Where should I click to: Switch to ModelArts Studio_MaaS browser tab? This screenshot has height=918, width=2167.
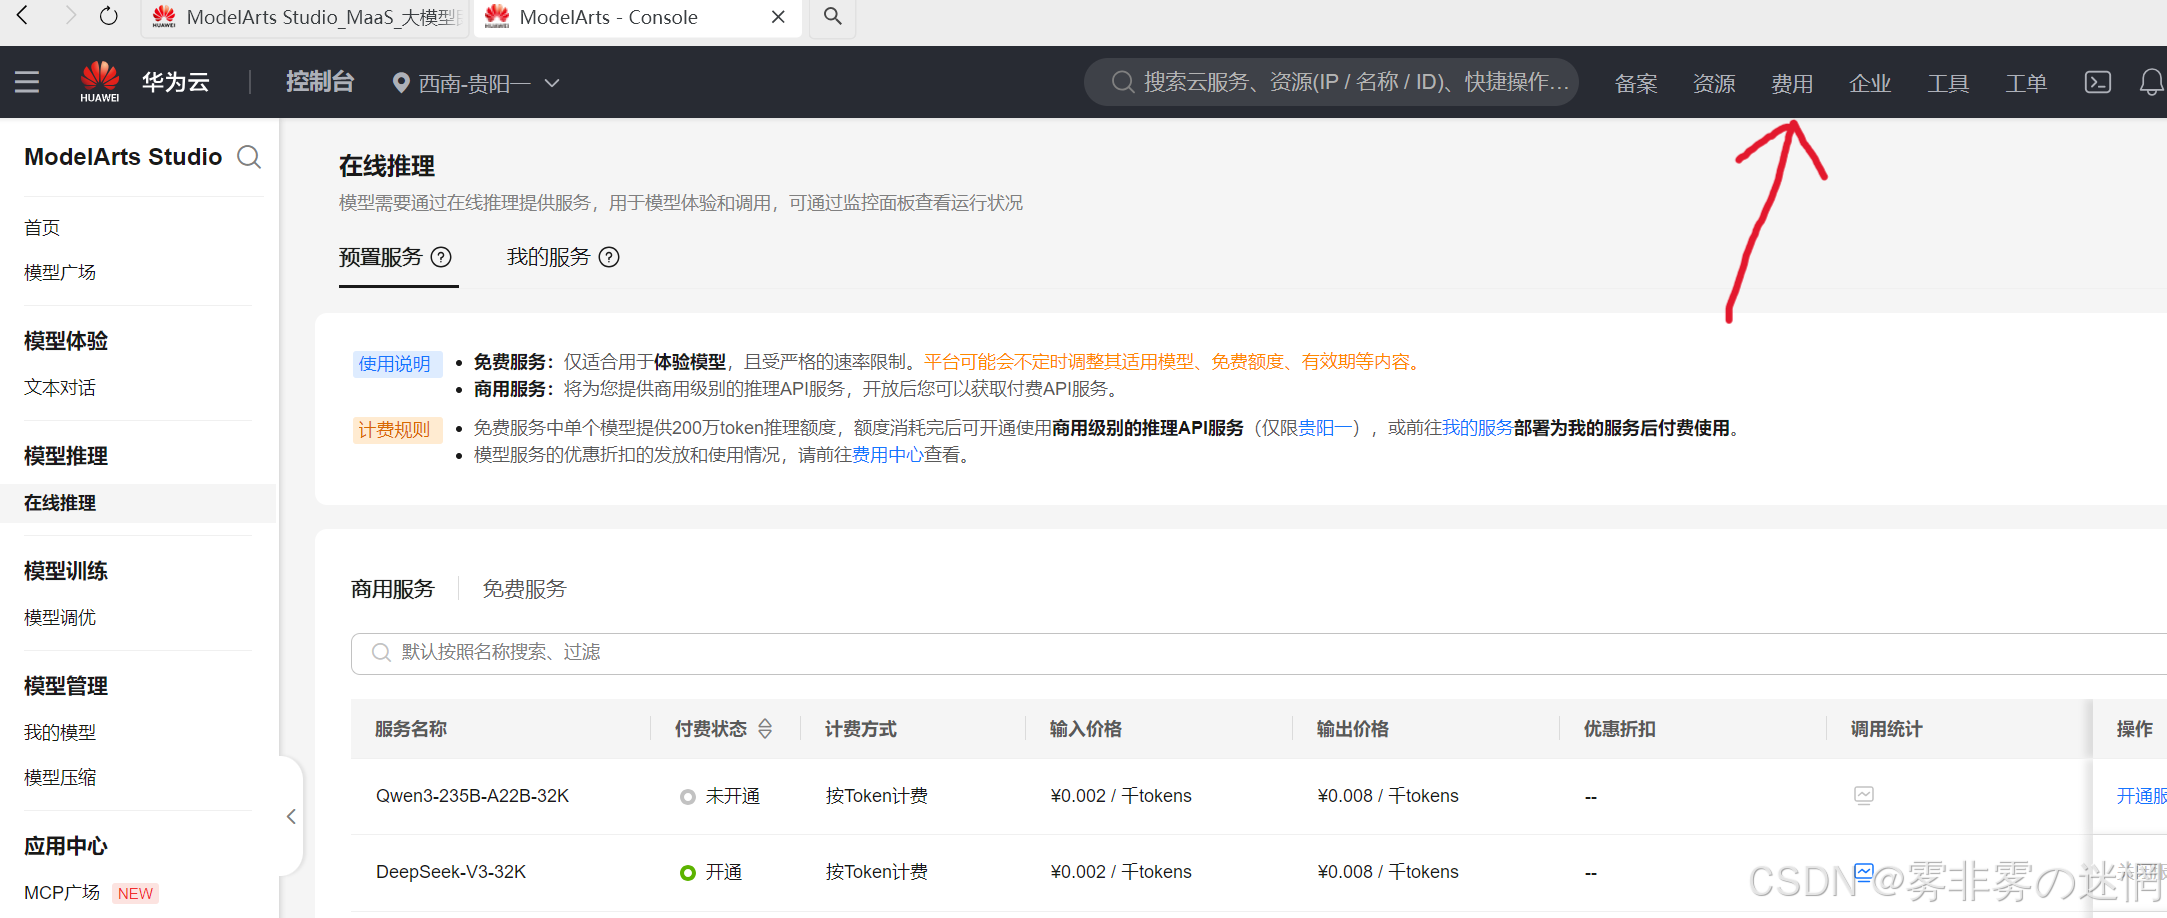point(304,17)
